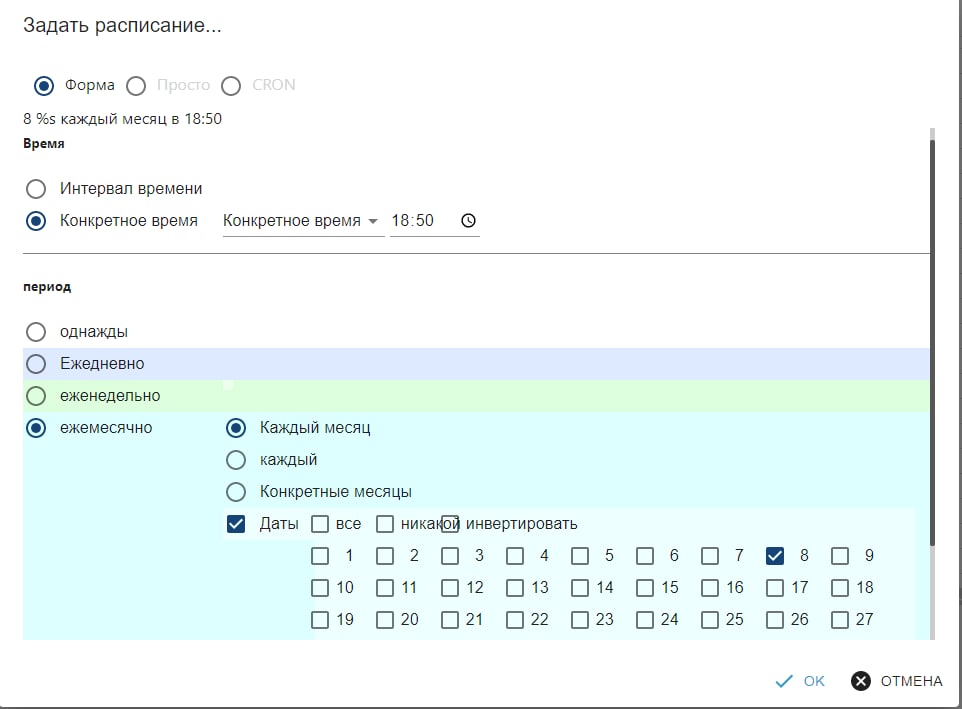Check date 20 checkbox

pyautogui.click(x=385, y=619)
